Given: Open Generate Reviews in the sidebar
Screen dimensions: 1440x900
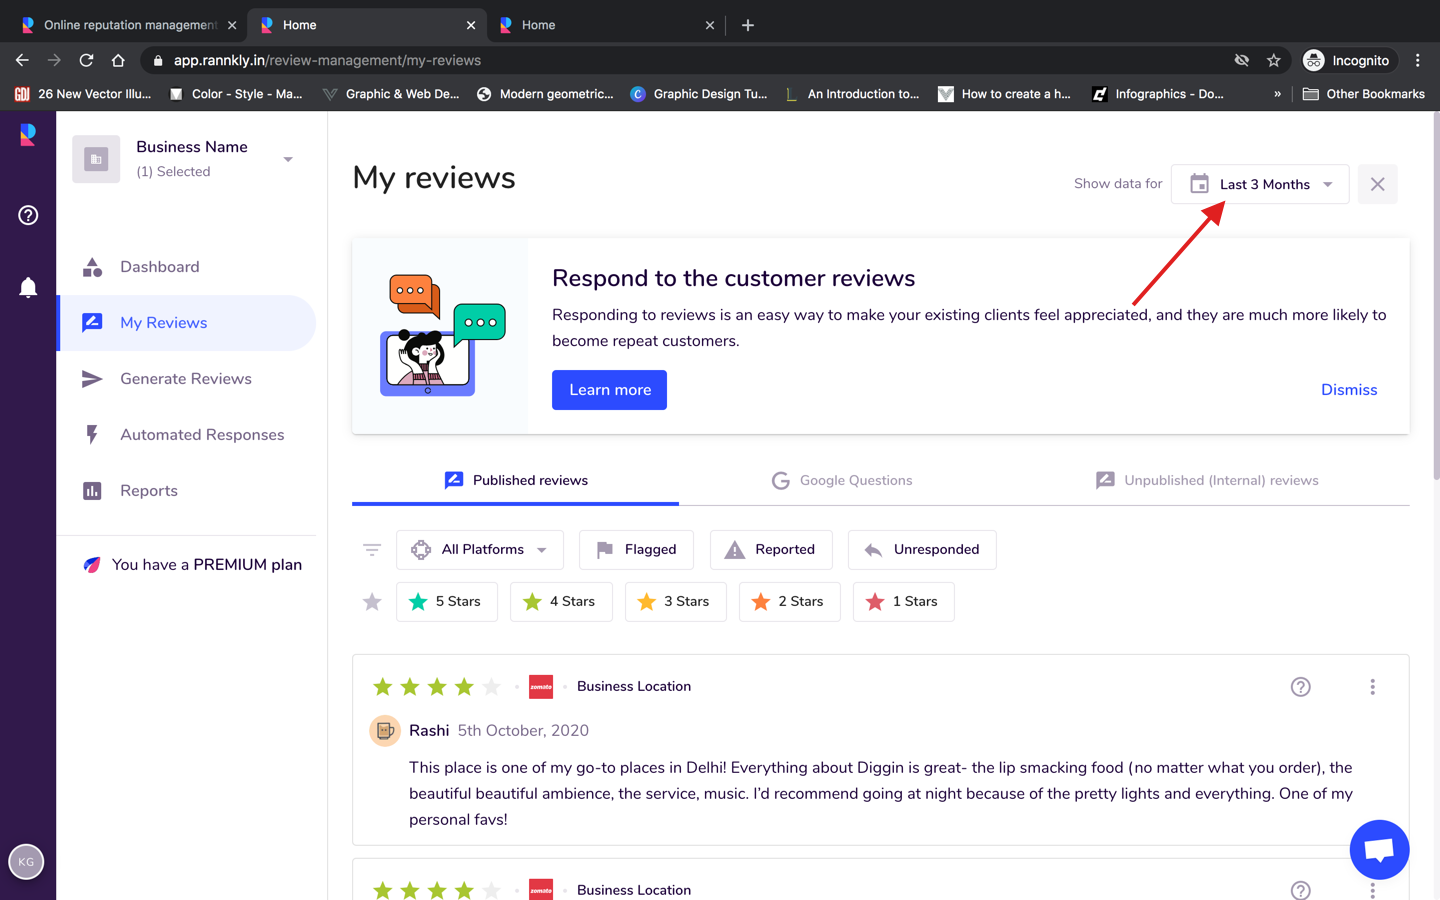Looking at the screenshot, I should (x=188, y=379).
